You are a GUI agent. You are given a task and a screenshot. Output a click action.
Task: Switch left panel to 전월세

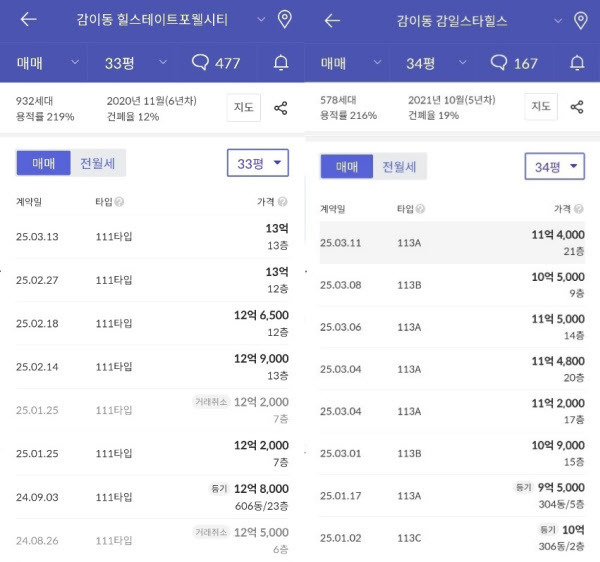click(98, 163)
